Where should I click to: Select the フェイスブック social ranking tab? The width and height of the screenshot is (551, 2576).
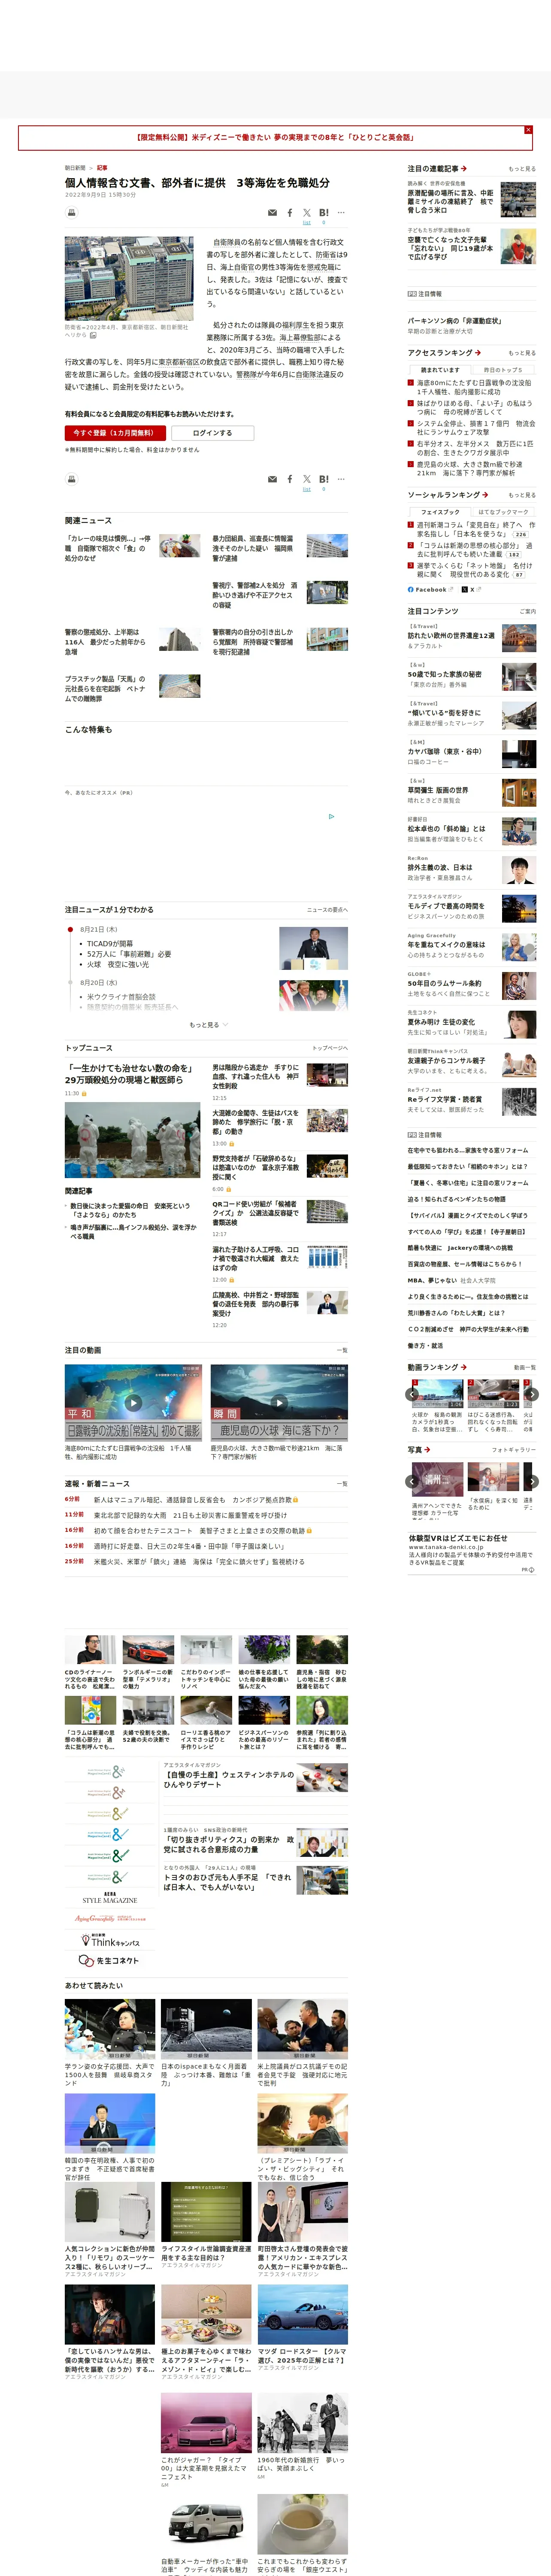(x=440, y=512)
